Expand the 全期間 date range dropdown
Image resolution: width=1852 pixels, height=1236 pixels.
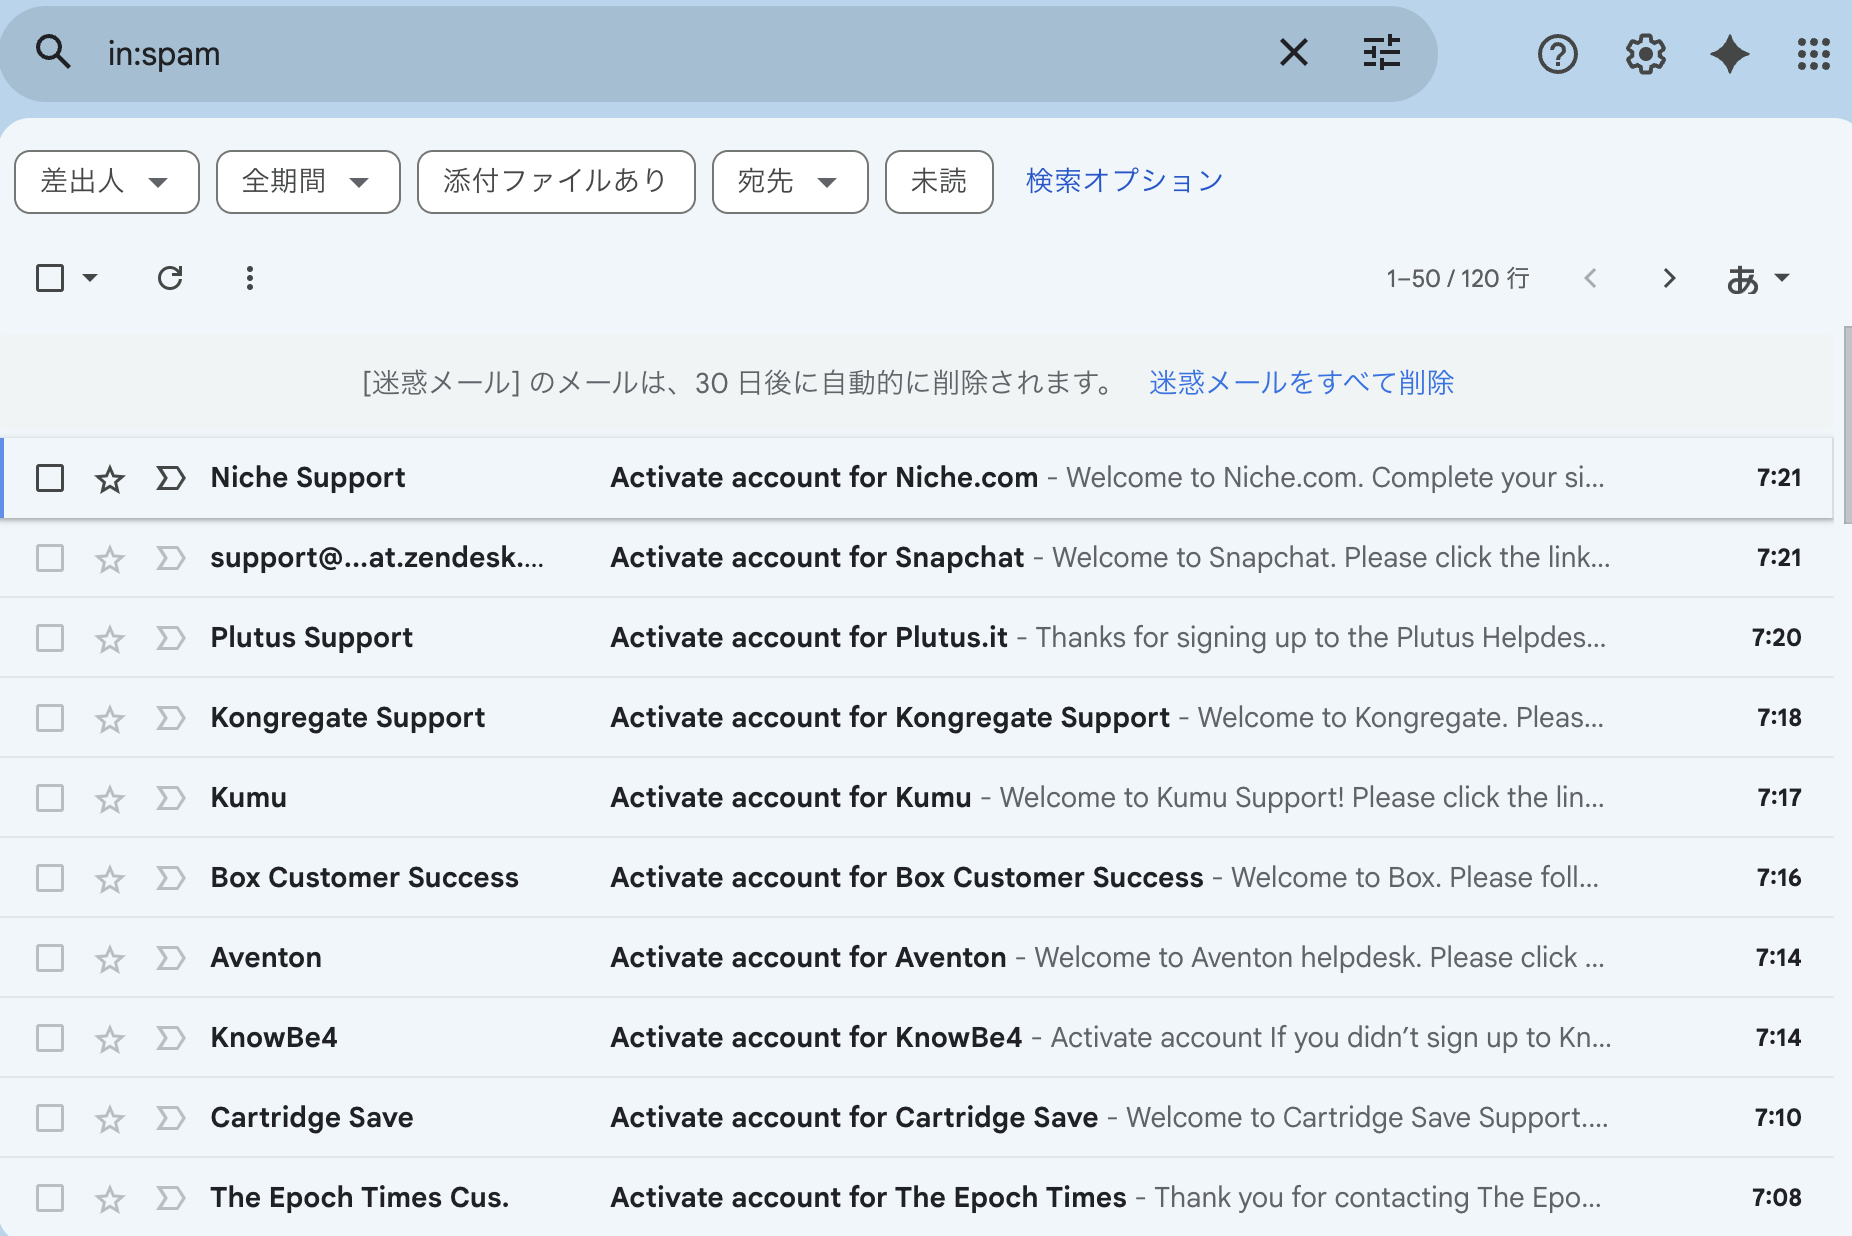pos(307,182)
